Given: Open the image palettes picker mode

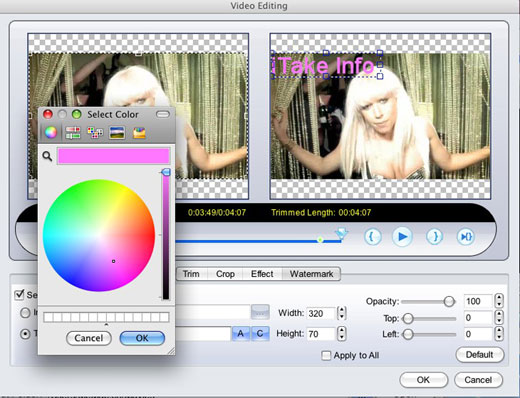Looking at the screenshot, I should point(117,132).
